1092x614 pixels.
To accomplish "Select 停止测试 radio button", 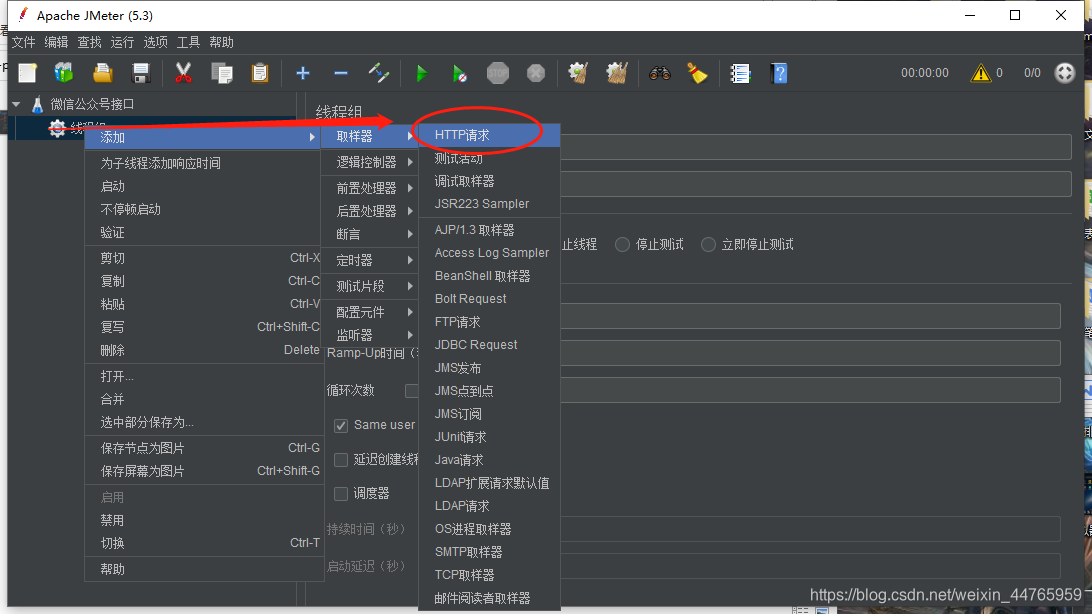I will click(x=623, y=244).
